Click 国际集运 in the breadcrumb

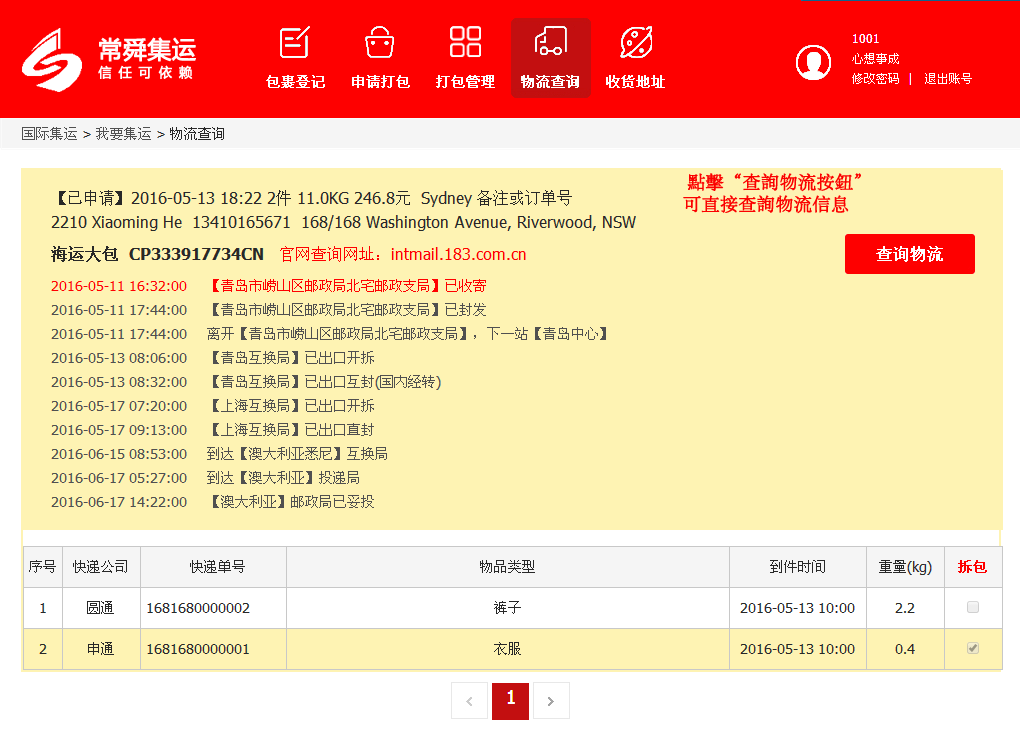[x=49, y=134]
